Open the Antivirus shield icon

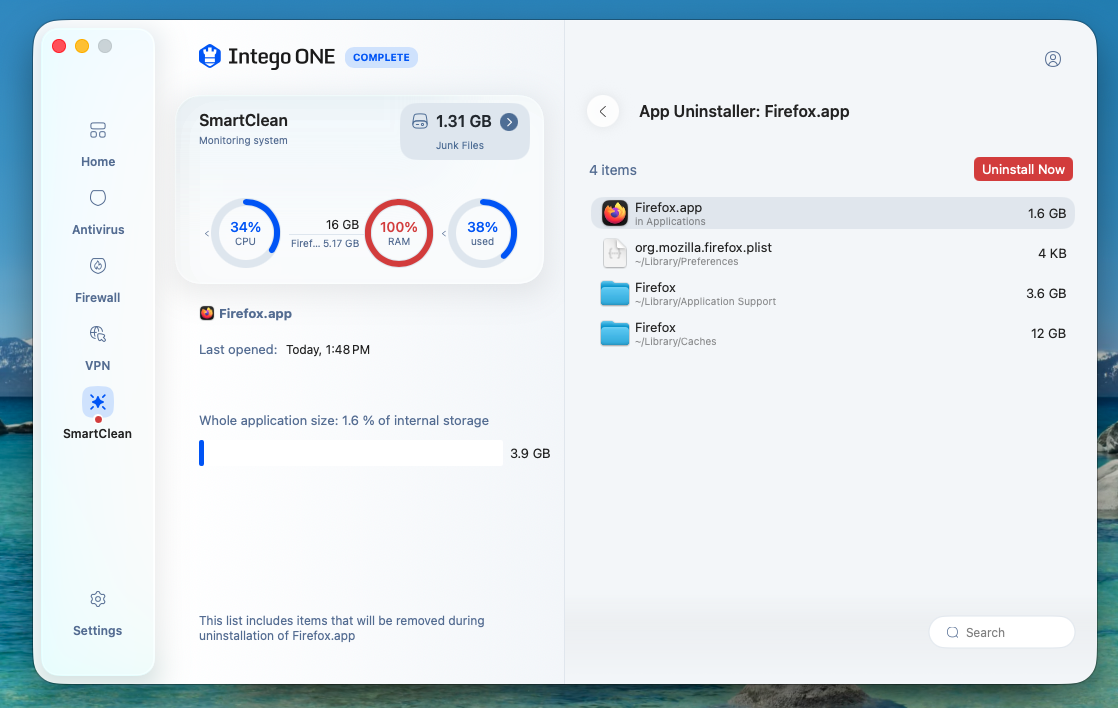(98, 197)
